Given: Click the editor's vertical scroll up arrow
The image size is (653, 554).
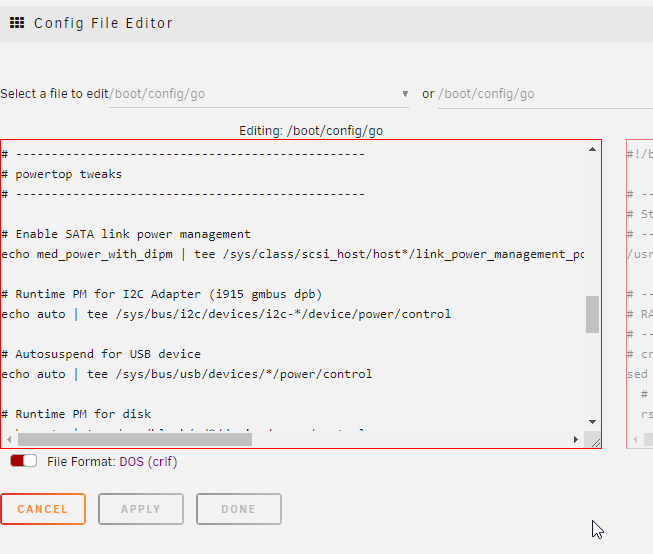Looking at the screenshot, I should (592, 149).
